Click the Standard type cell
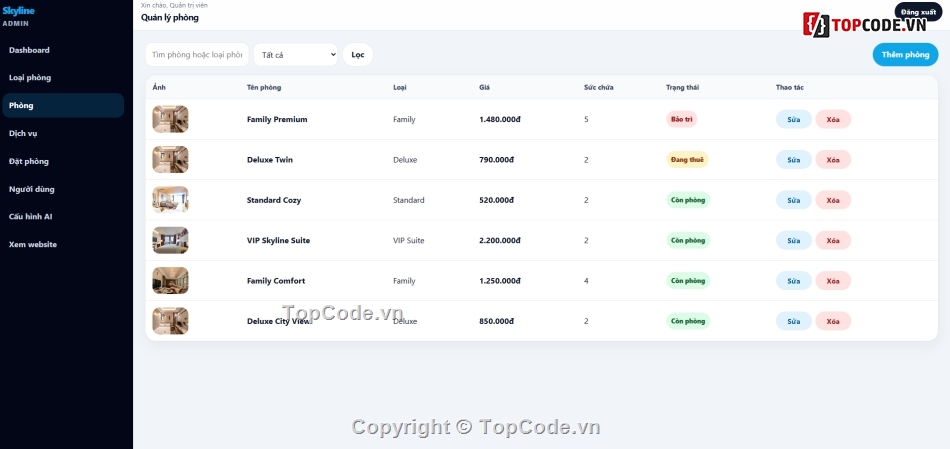This screenshot has height=449, width=950. click(408, 200)
